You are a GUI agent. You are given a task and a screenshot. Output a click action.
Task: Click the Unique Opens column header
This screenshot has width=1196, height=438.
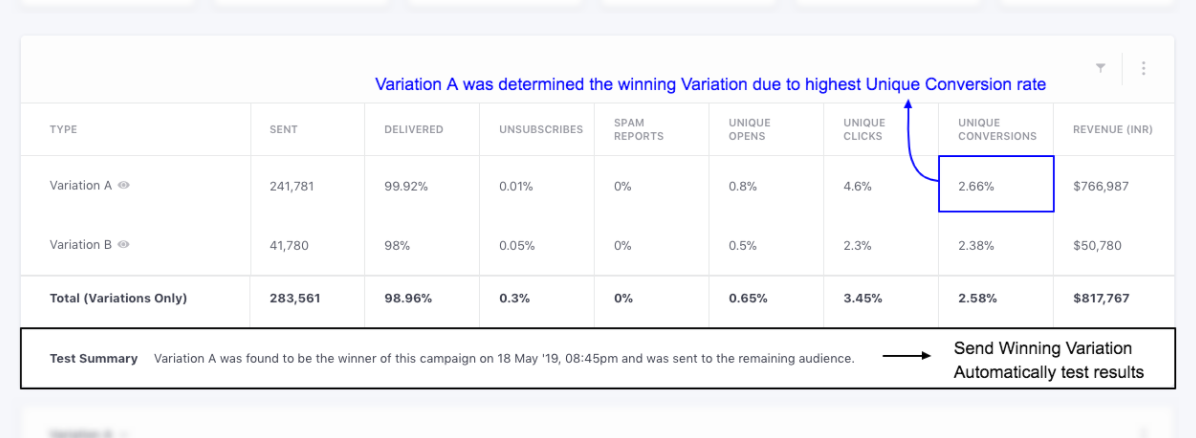[x=750, y=130]
